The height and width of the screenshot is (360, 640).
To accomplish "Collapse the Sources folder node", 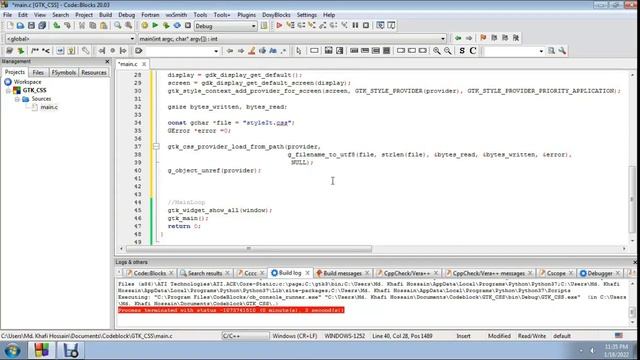I will [17, 99].
